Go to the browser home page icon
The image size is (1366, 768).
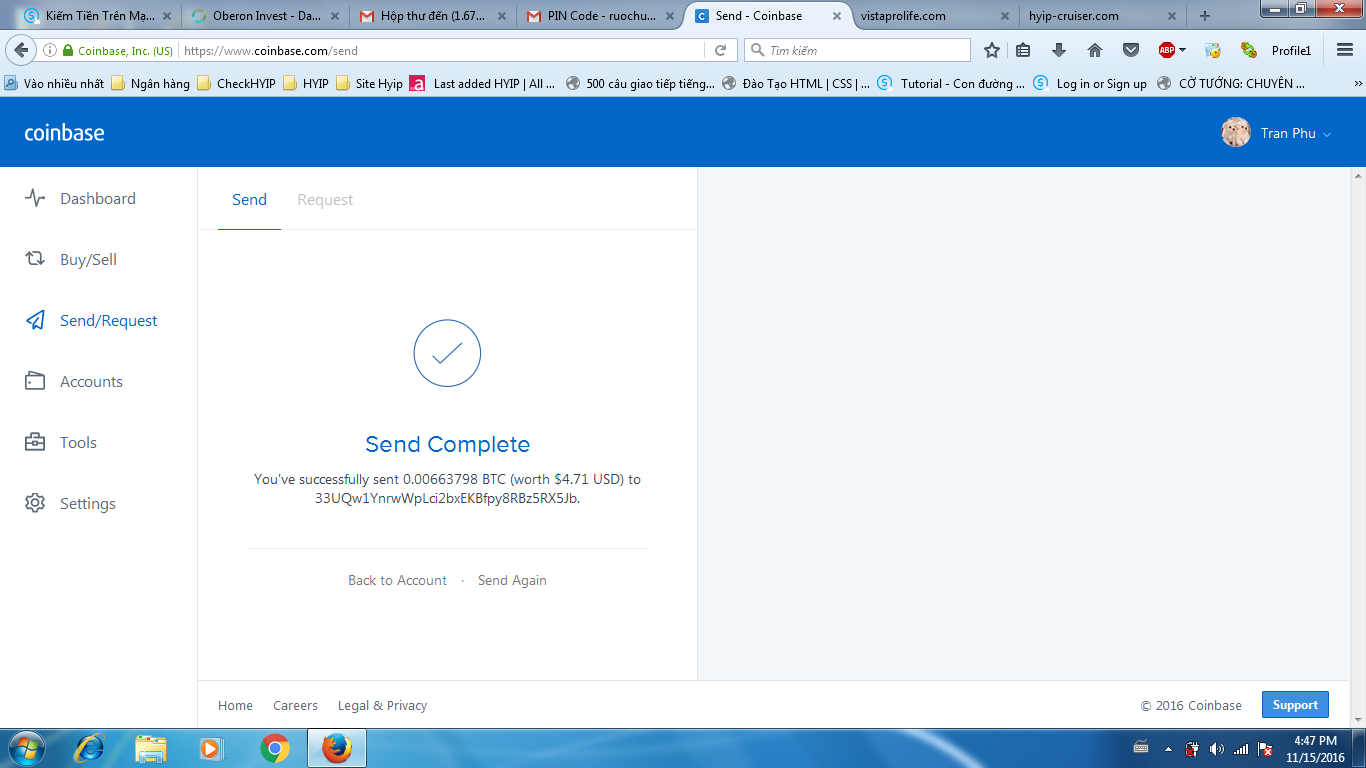1095,50
